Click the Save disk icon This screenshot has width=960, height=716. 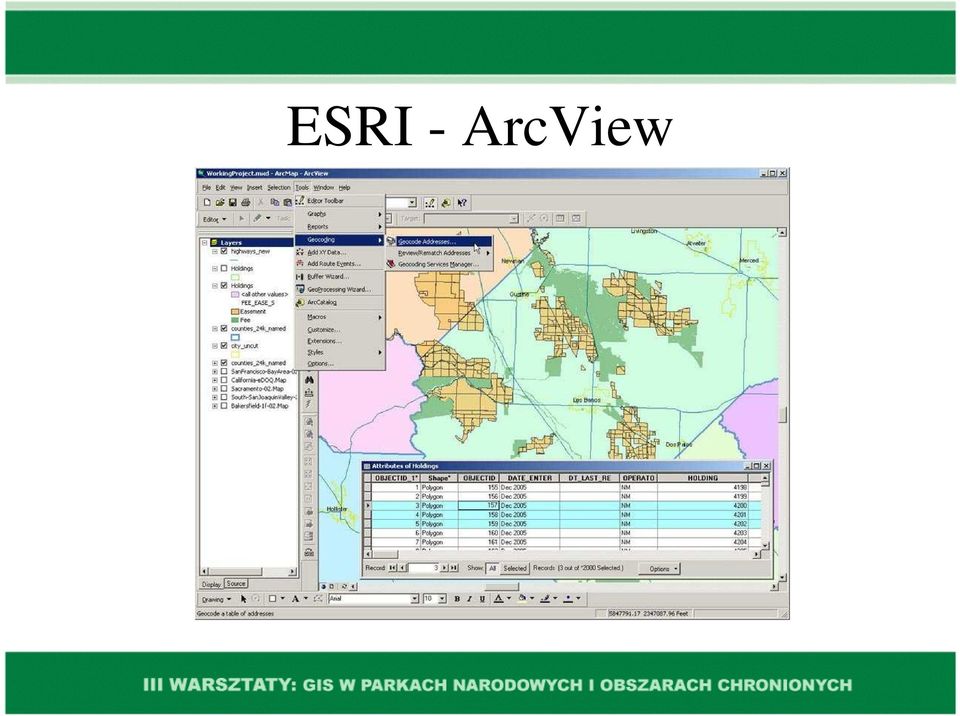(233, 202)
